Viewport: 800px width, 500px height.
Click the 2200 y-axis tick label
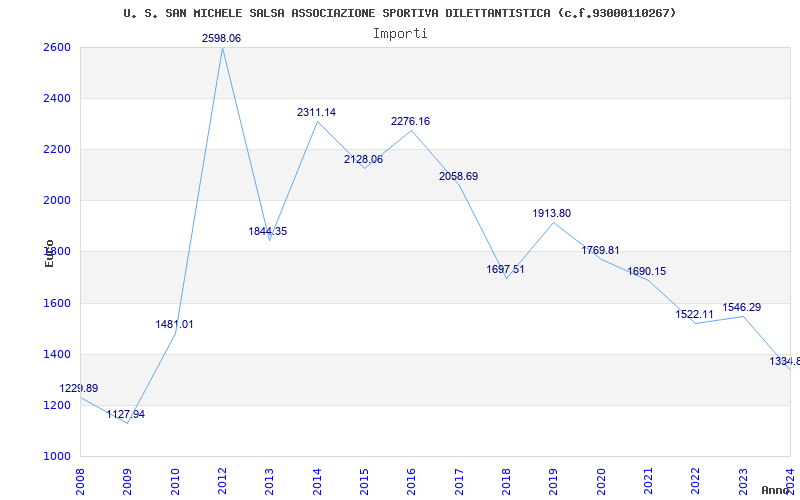(55, 149)
